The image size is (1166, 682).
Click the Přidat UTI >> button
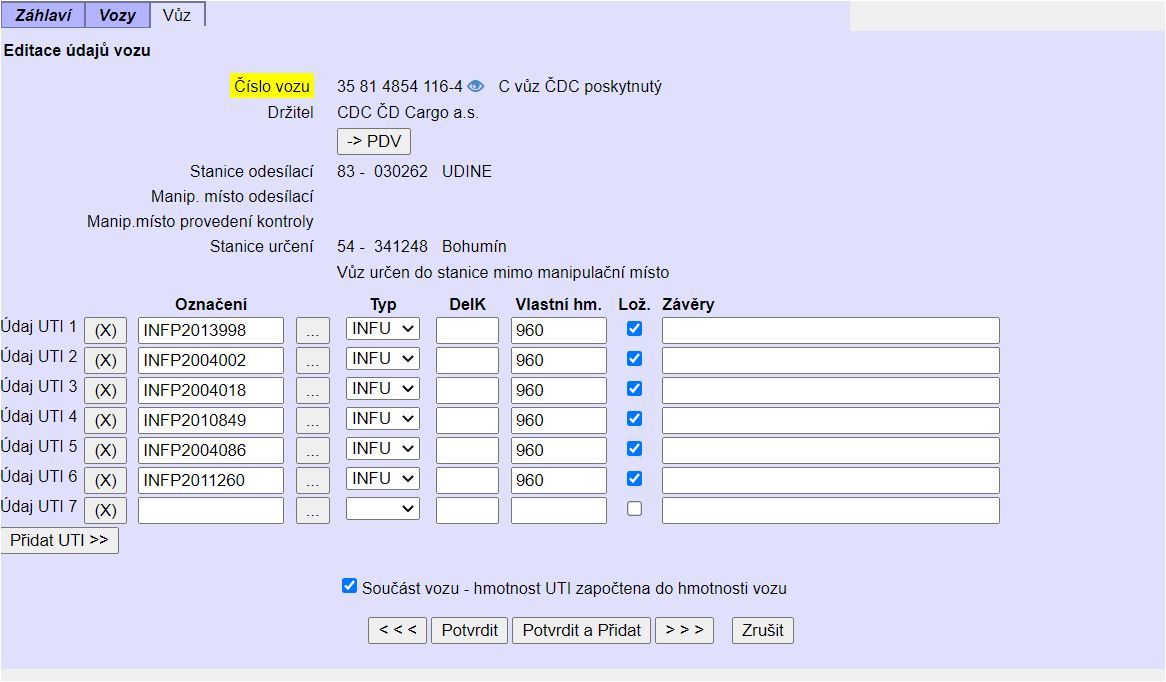60,540
